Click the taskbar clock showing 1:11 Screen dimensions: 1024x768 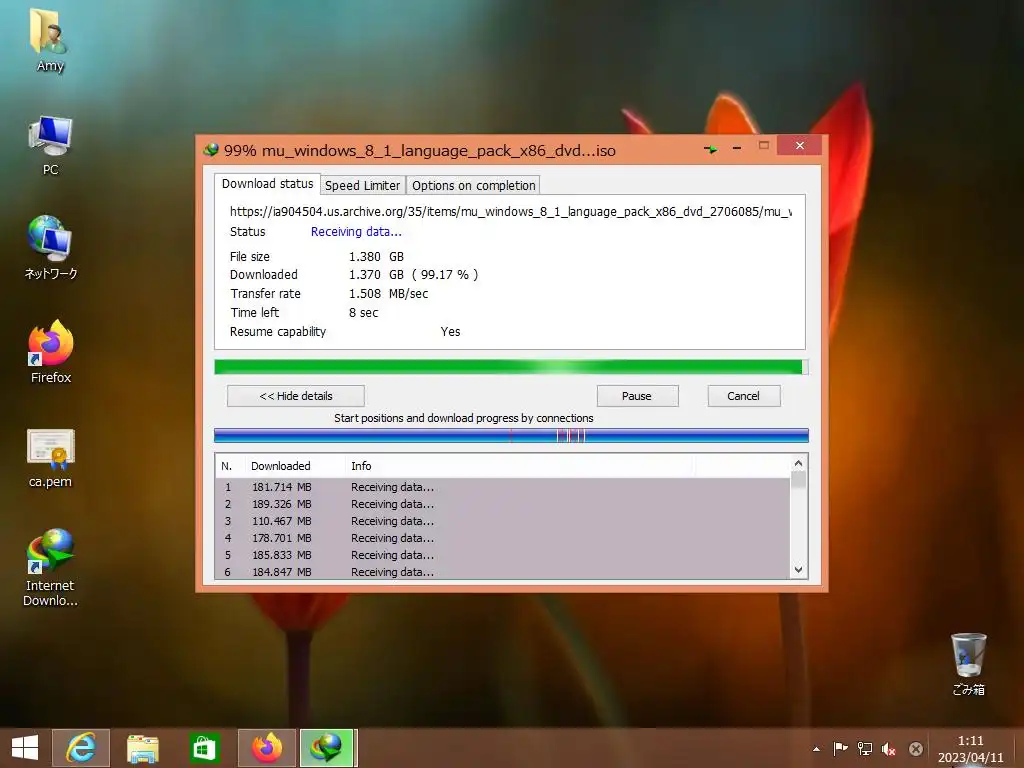pos(970,748)
